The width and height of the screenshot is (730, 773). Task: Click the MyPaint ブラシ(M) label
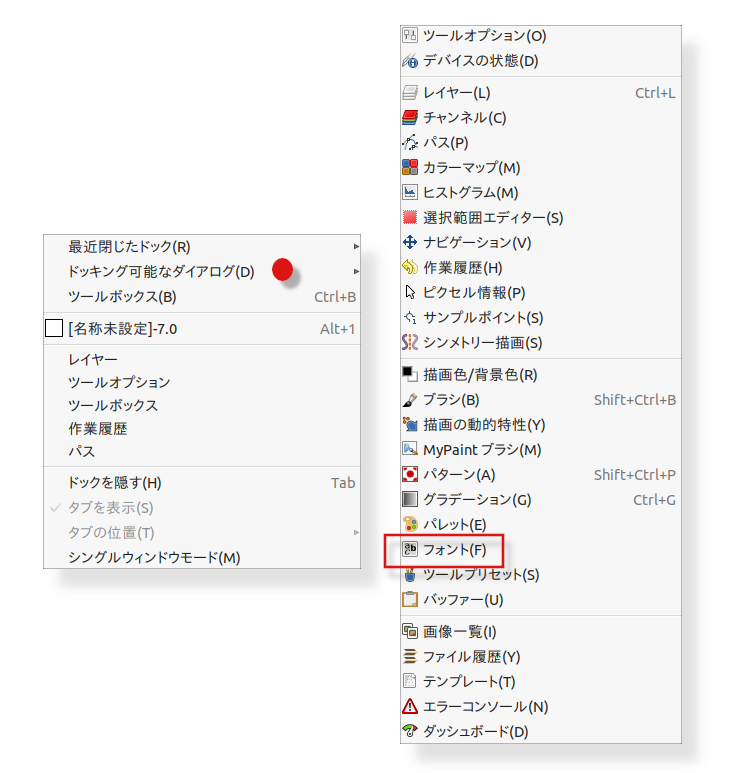[x=482, y=450]
